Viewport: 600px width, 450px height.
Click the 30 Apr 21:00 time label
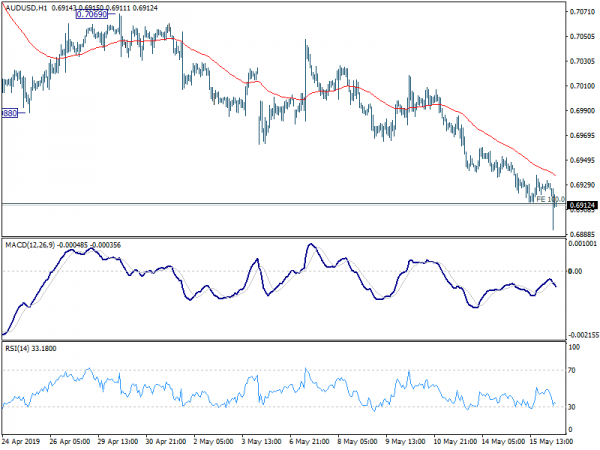pyautogui.click(x=166, y=442)
